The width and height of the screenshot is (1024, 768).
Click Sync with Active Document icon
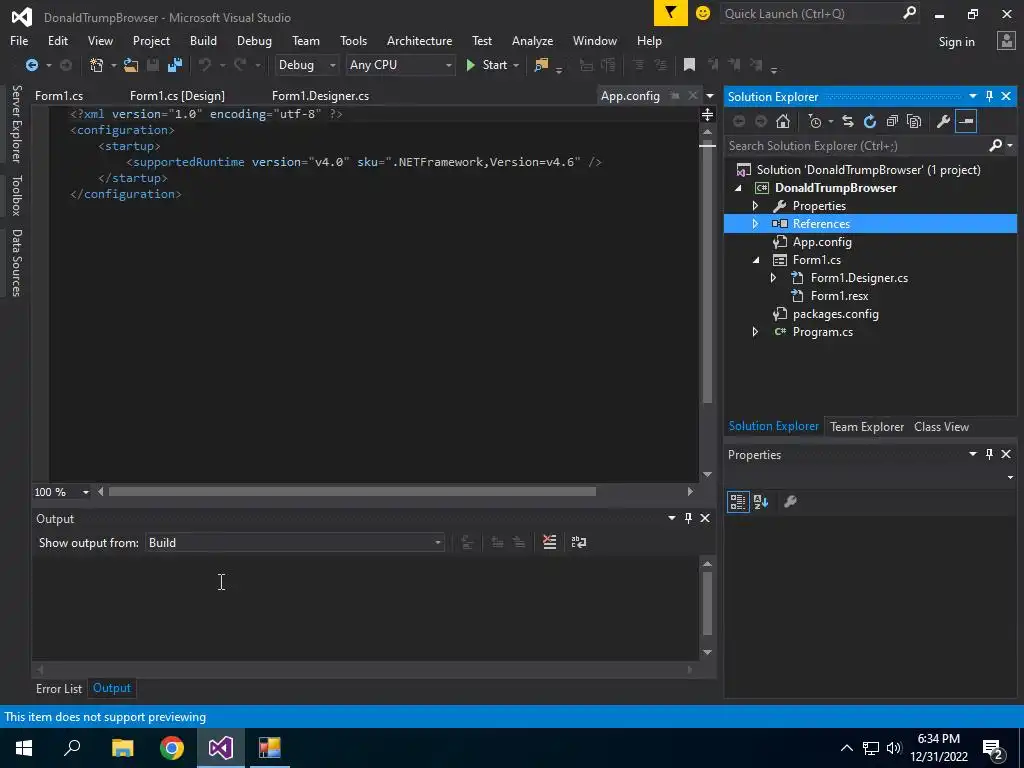[x=848, y=121]
